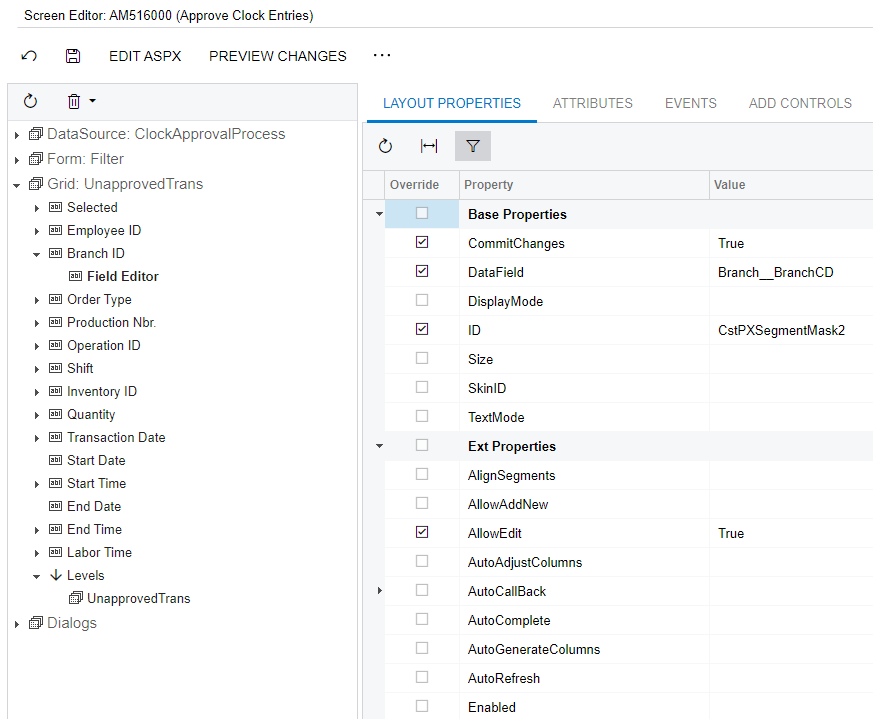Expand the Production Nbr. node
The width and height of the screenshot is (873, 719).
tap(37, 323)
